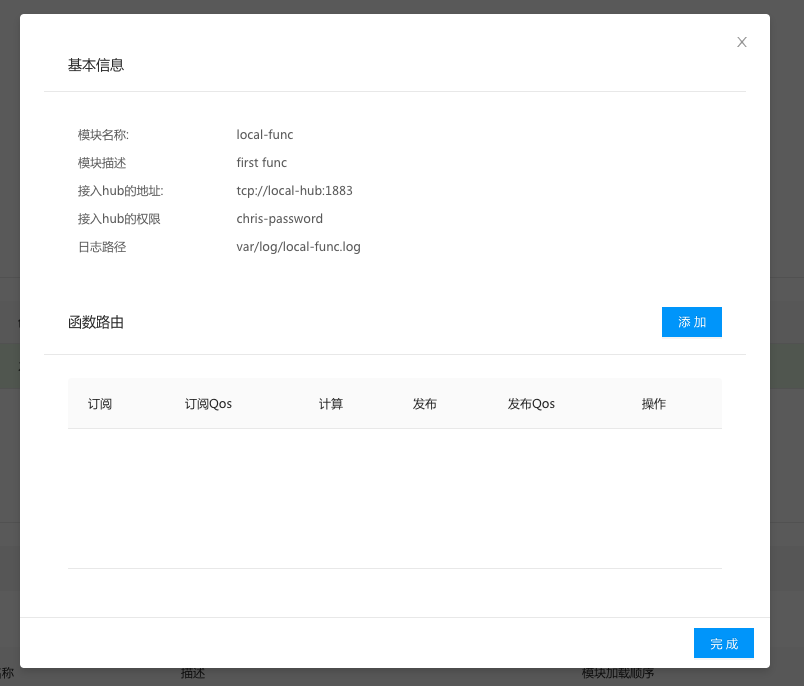Image resolution: width=804 pixels, height=686 pixels.
Task: Click the 函数路由 section heading
Action: pos(96,322)
